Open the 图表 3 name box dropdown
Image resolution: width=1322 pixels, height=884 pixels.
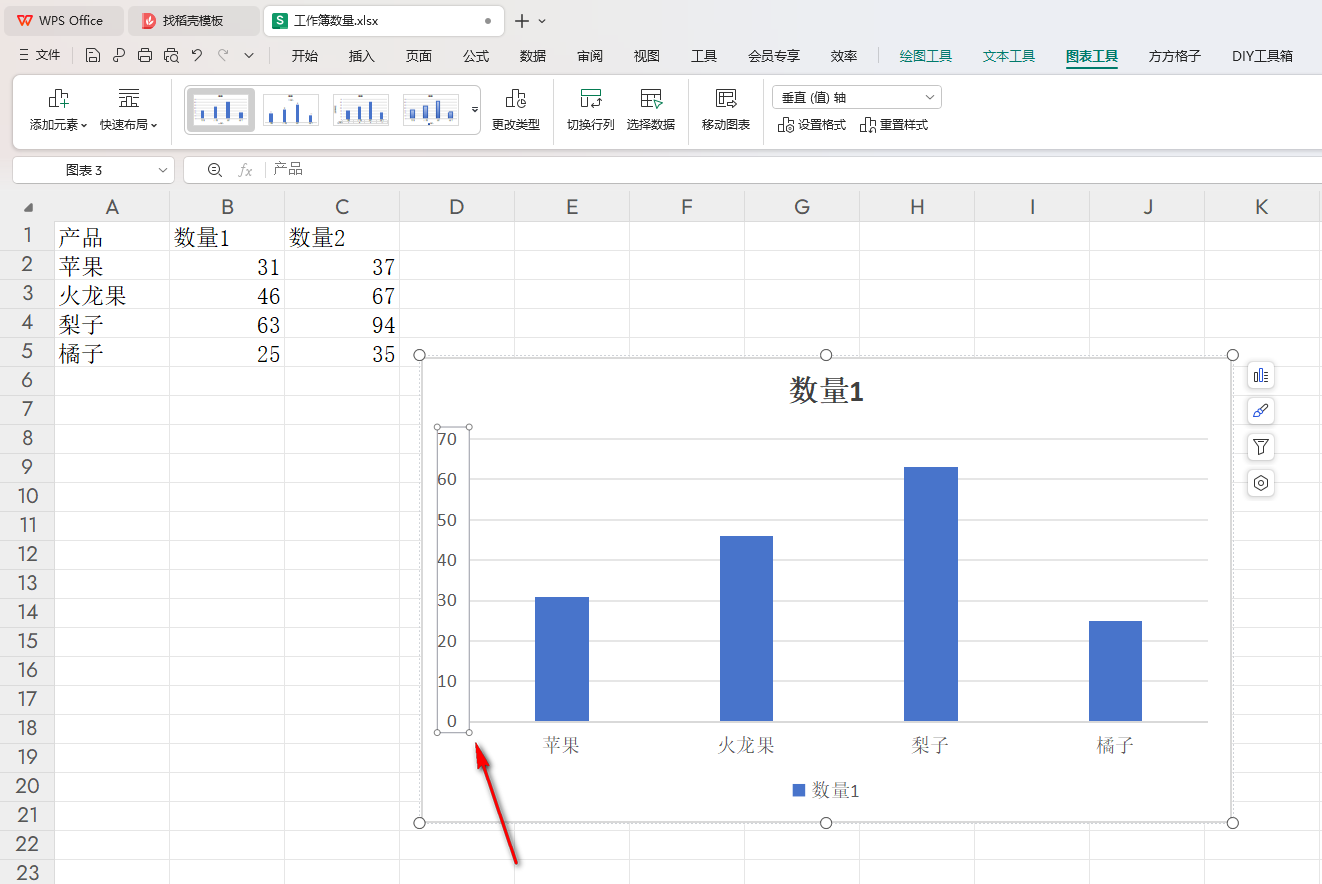(163, 170)
